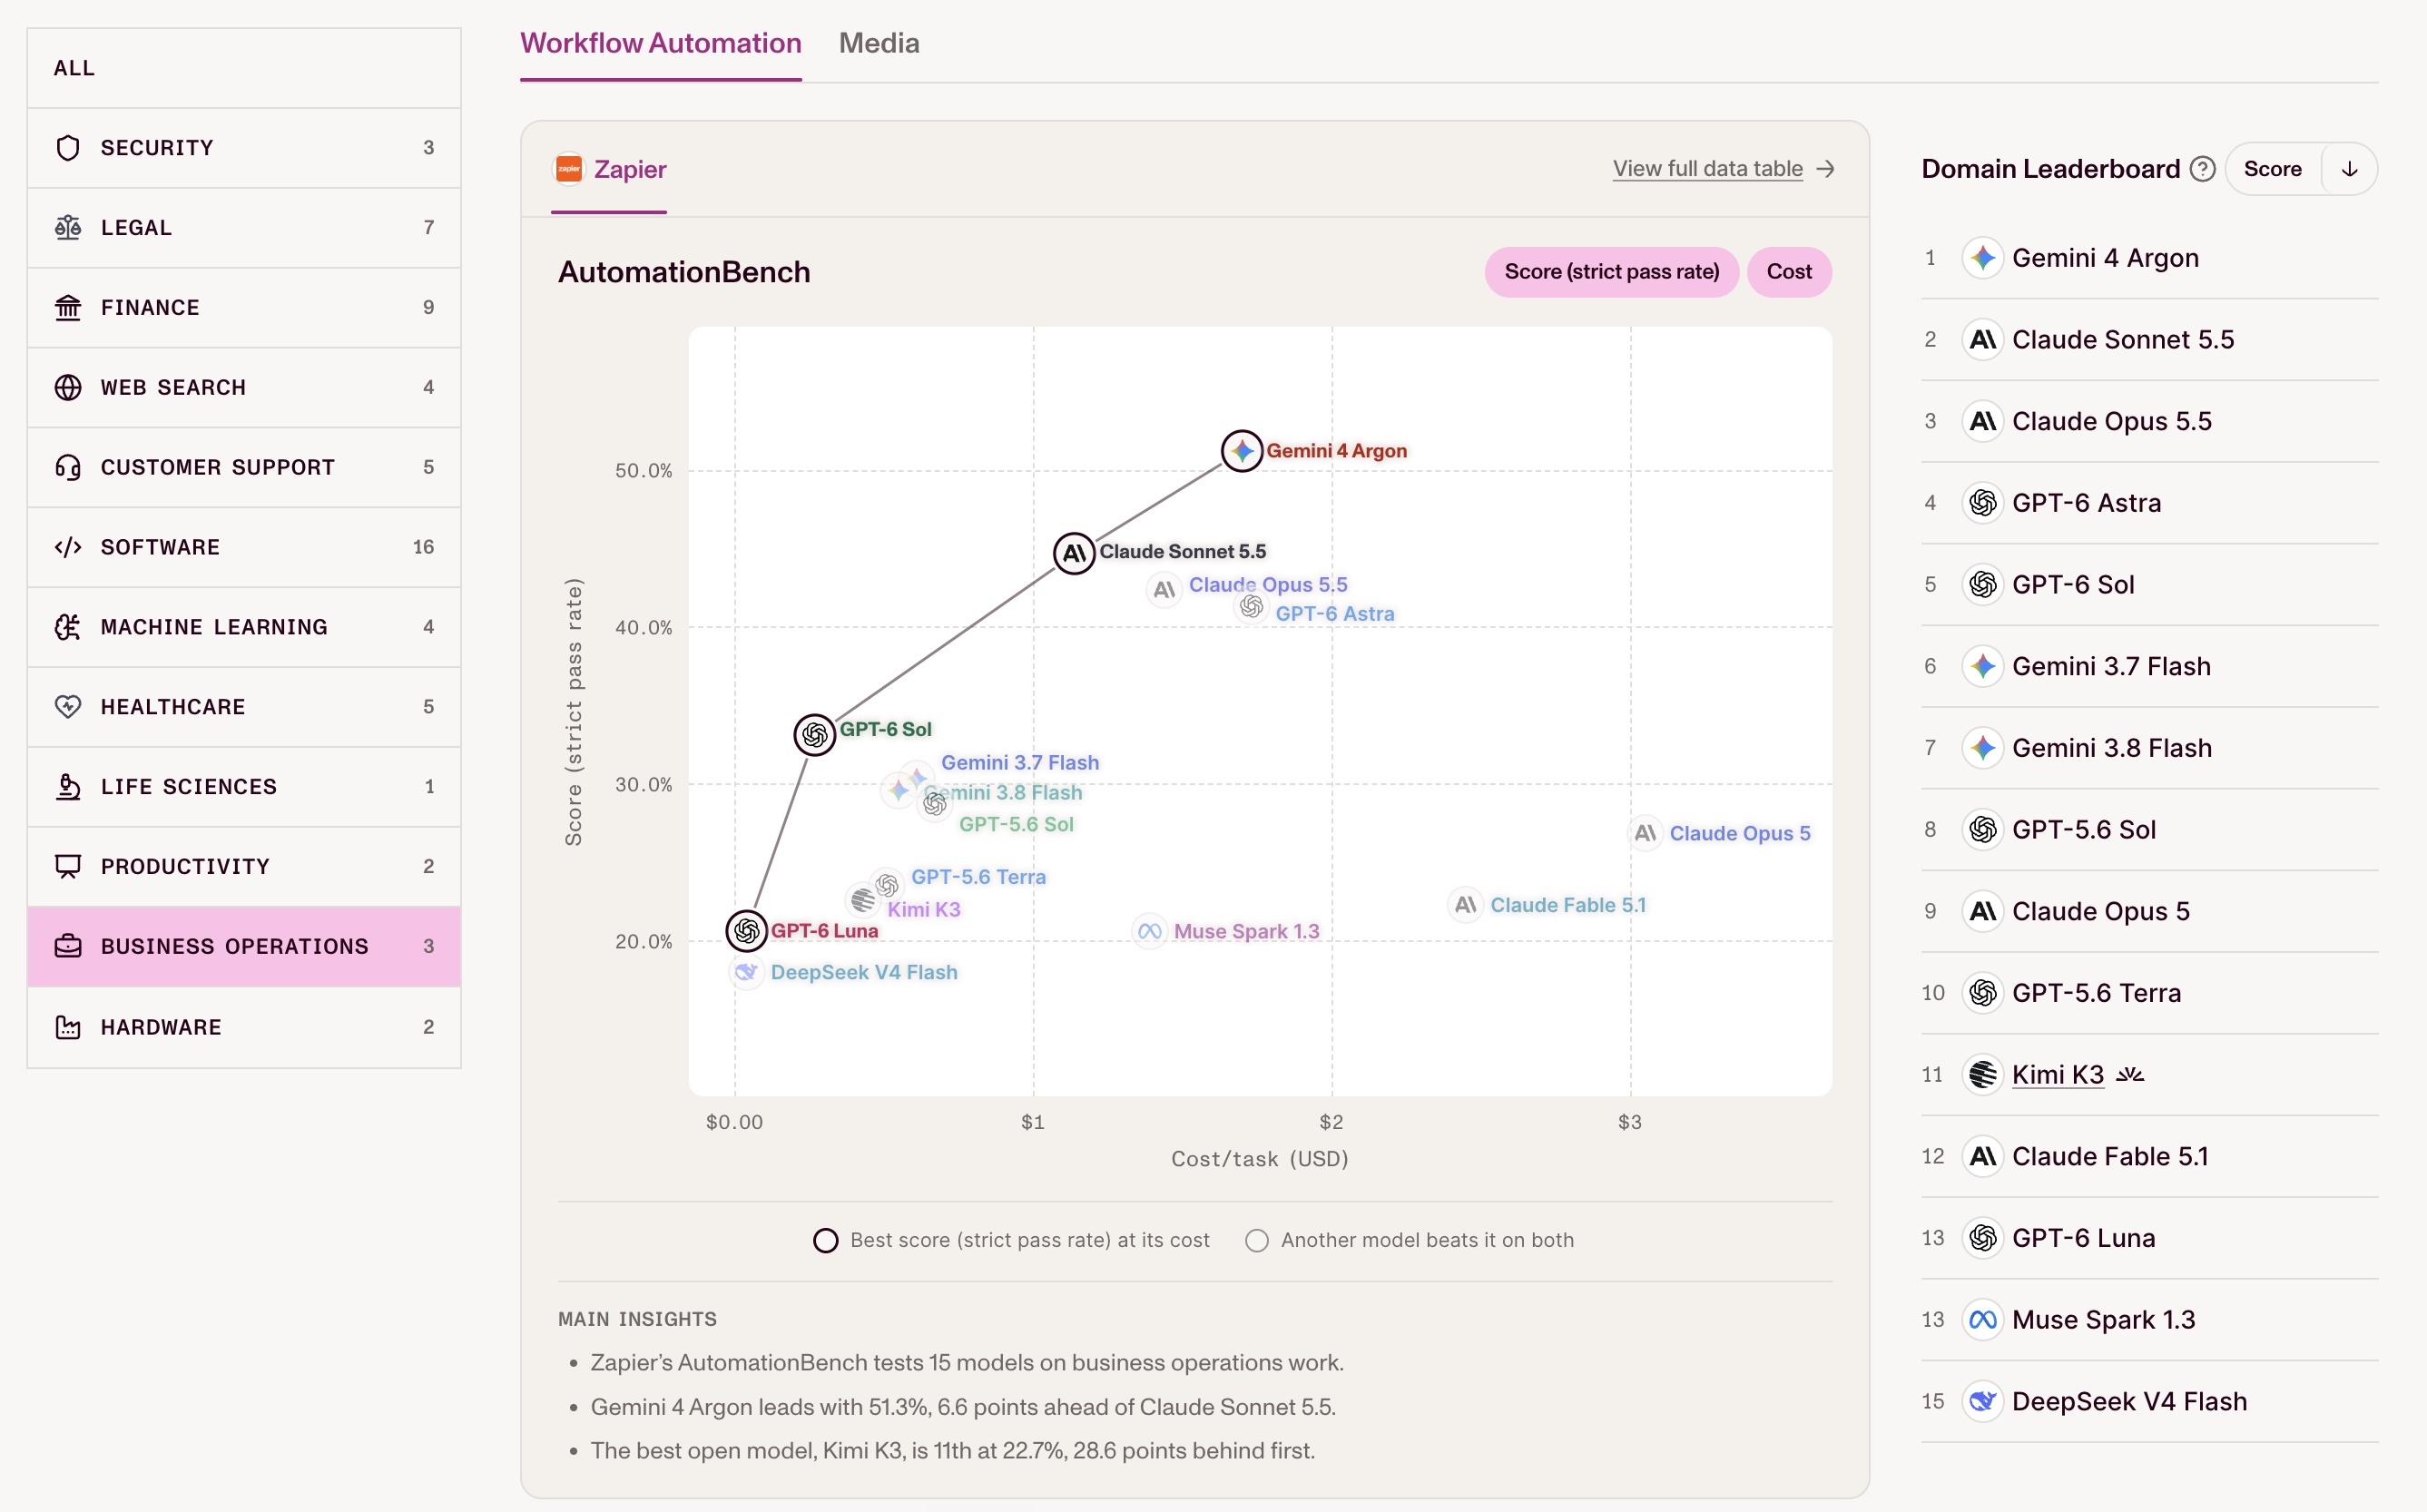The width and height of the screenshot is (2427, 1512).
Task: Select GPT-6 Astra in leaderboard
Action: tap(2150, 503)
